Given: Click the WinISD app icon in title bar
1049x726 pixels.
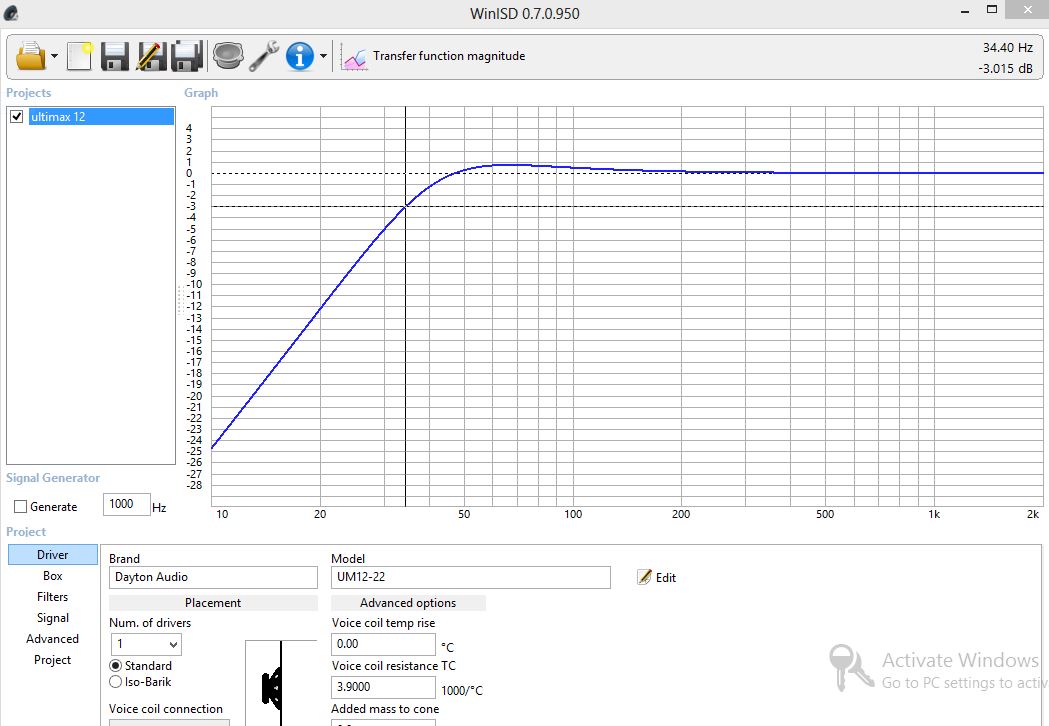Looking at the screenshot, I should pos(11,13).
